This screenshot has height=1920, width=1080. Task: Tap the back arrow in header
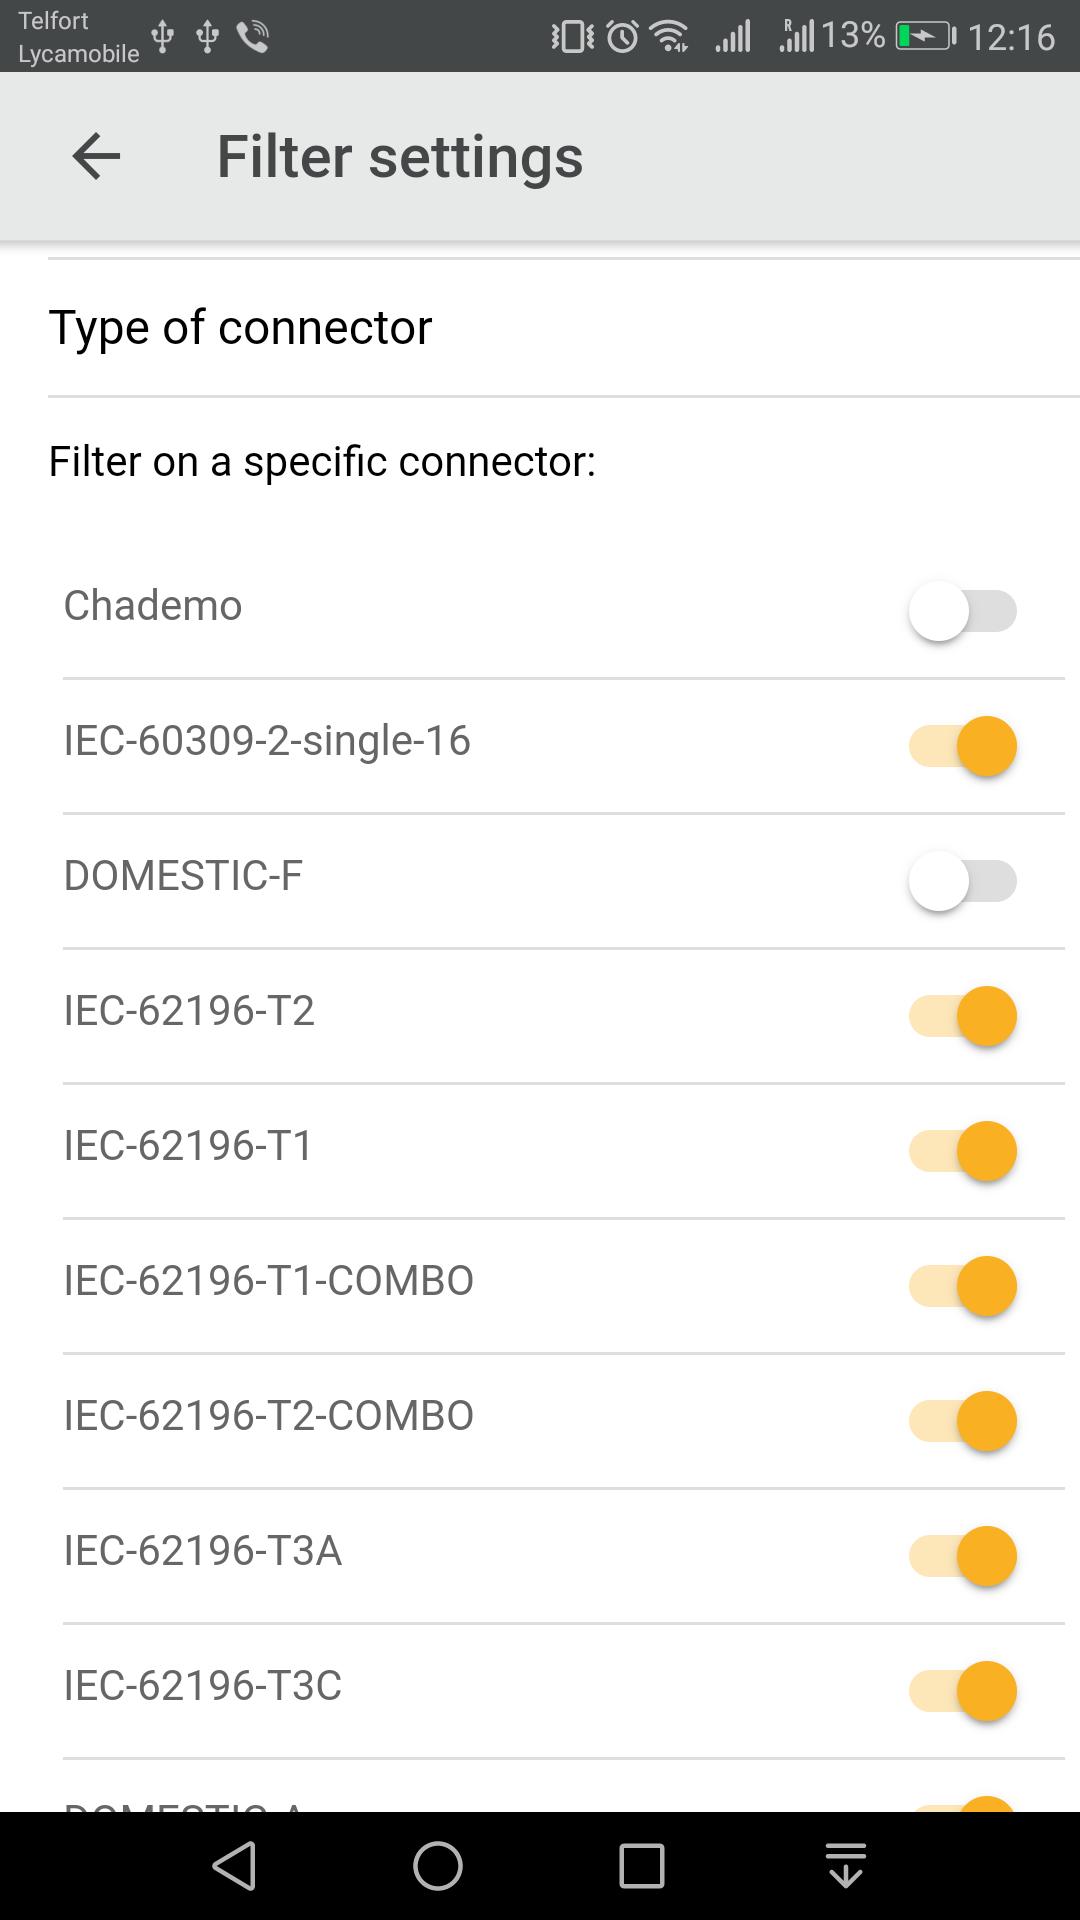pos(96,157)
